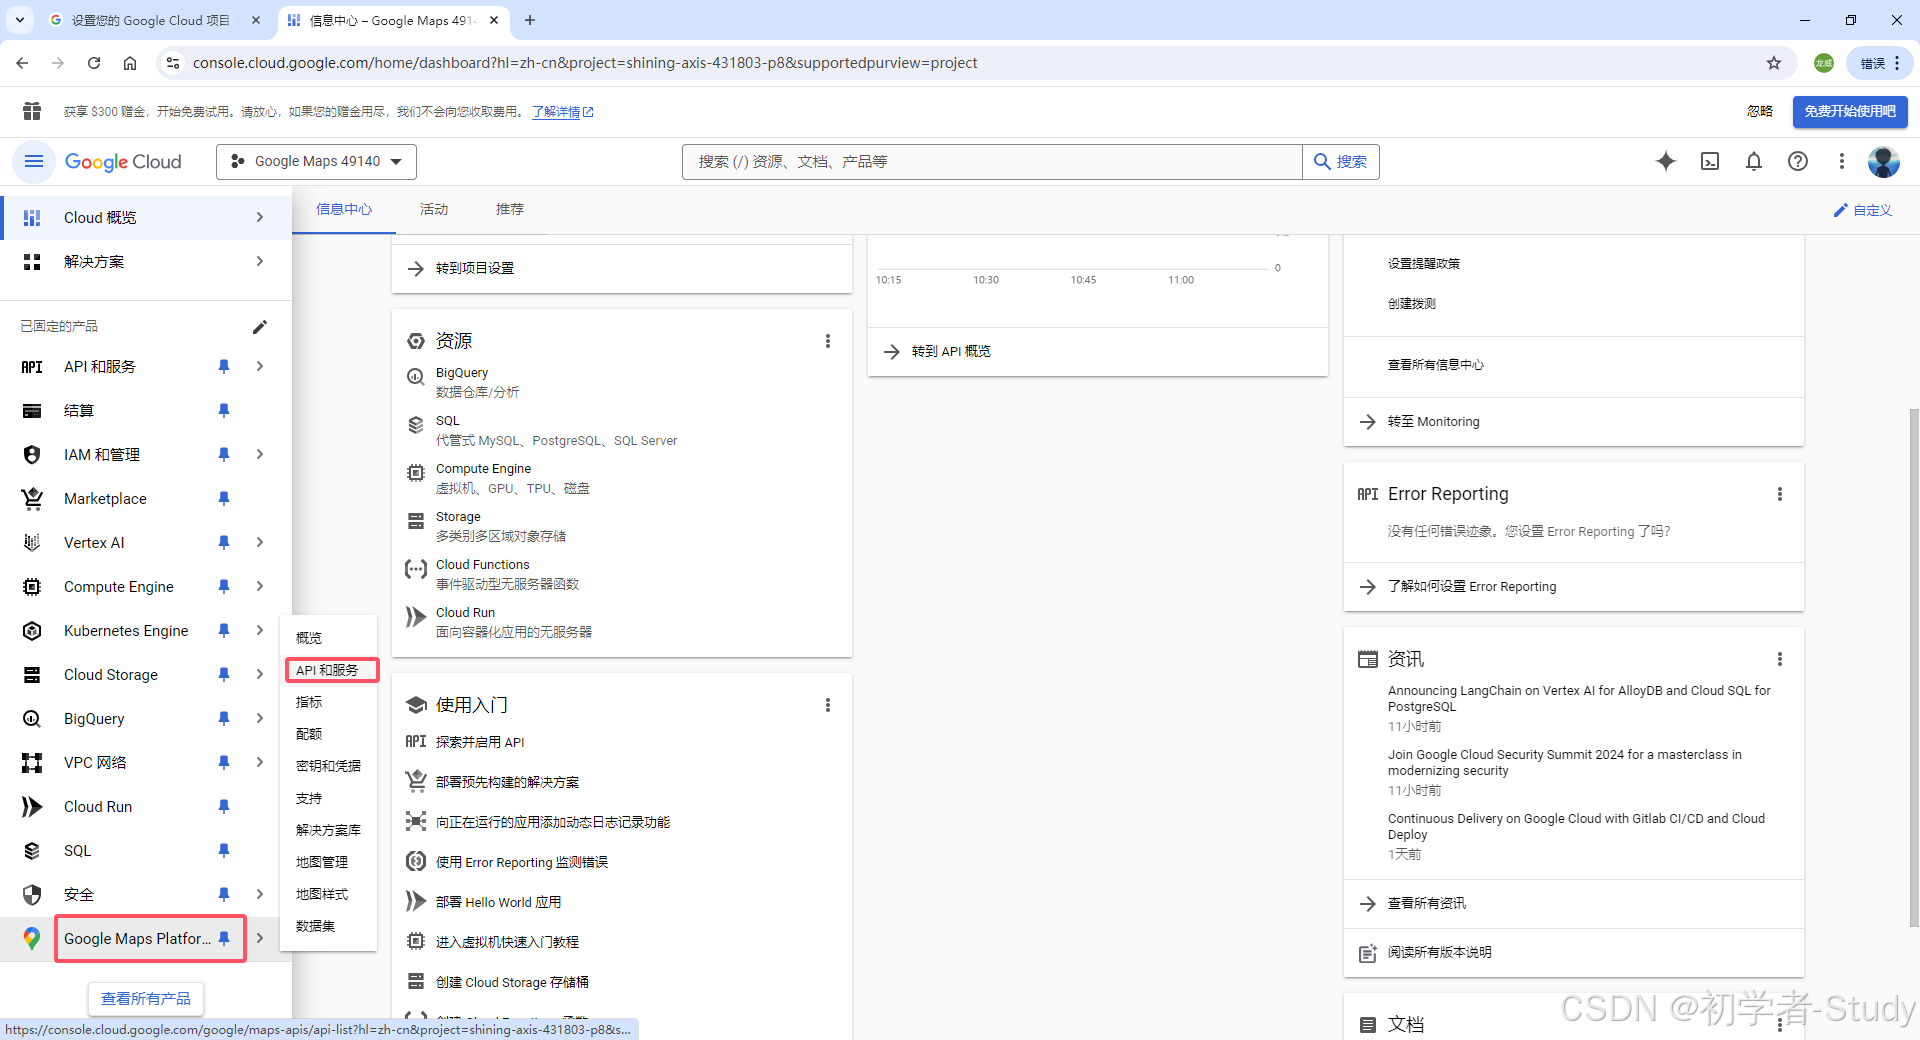Unpin Marketplace from pinned products
1920x1040 pixels.
(224, 499)
